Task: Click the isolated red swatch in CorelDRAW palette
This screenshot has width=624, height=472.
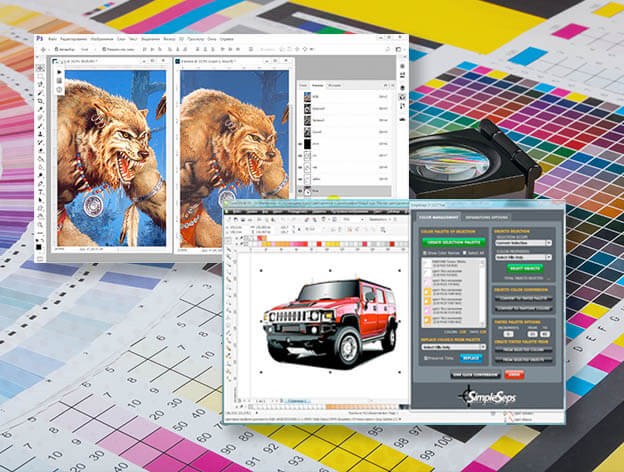Action: tap(319, 244)
